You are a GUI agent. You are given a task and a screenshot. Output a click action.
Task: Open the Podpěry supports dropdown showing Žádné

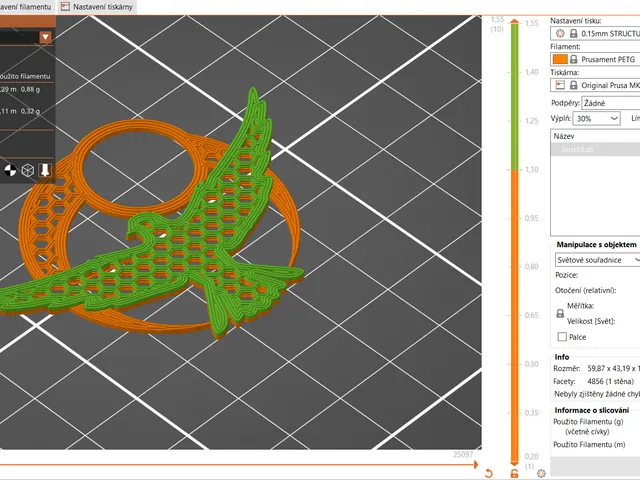pos(611,103)
